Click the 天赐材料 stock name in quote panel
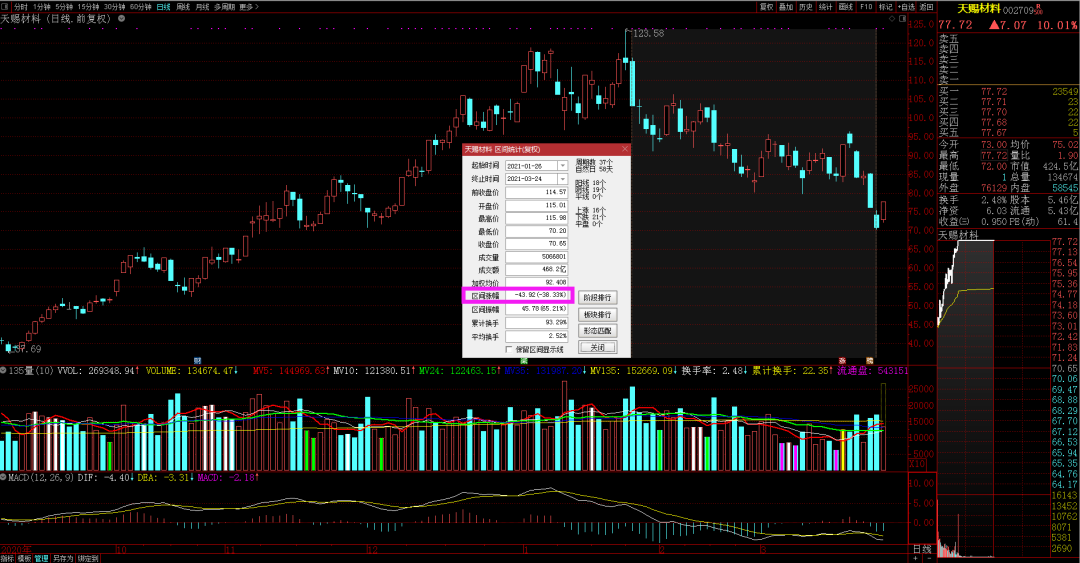 tap(978, 9)
